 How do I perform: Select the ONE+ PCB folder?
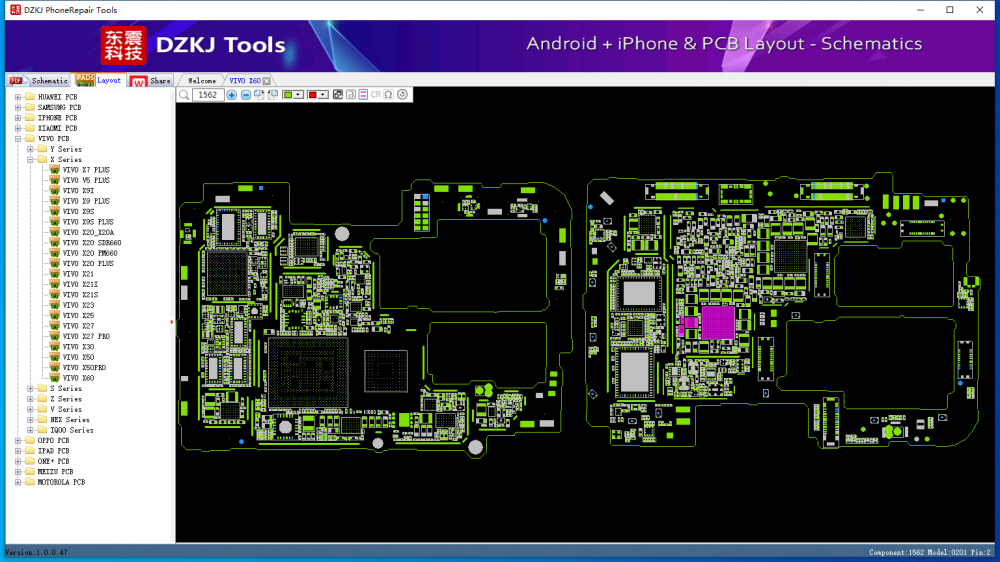54,461
